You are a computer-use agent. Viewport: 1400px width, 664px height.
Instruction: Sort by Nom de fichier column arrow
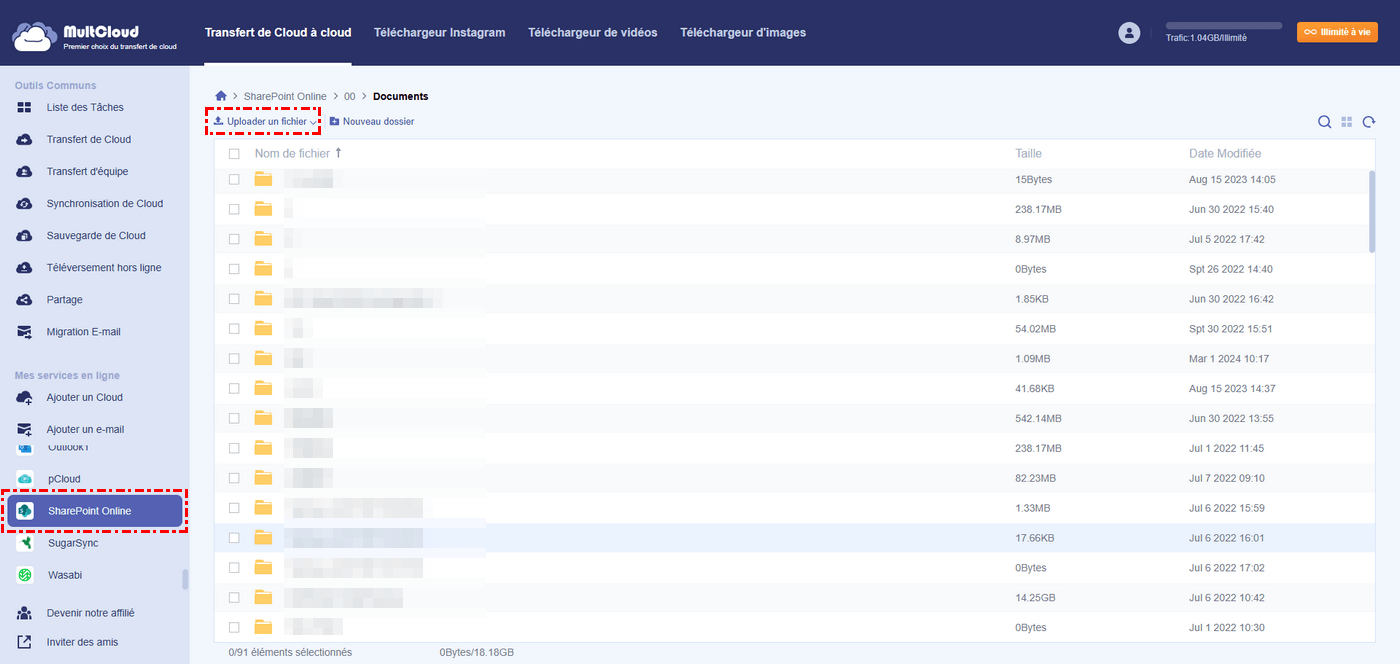coord(338,153)
